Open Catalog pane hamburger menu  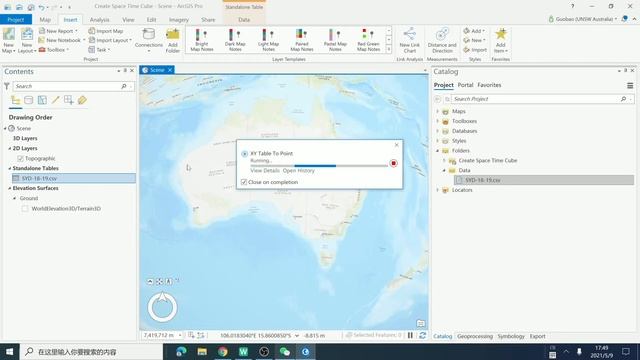coord(630,85)
